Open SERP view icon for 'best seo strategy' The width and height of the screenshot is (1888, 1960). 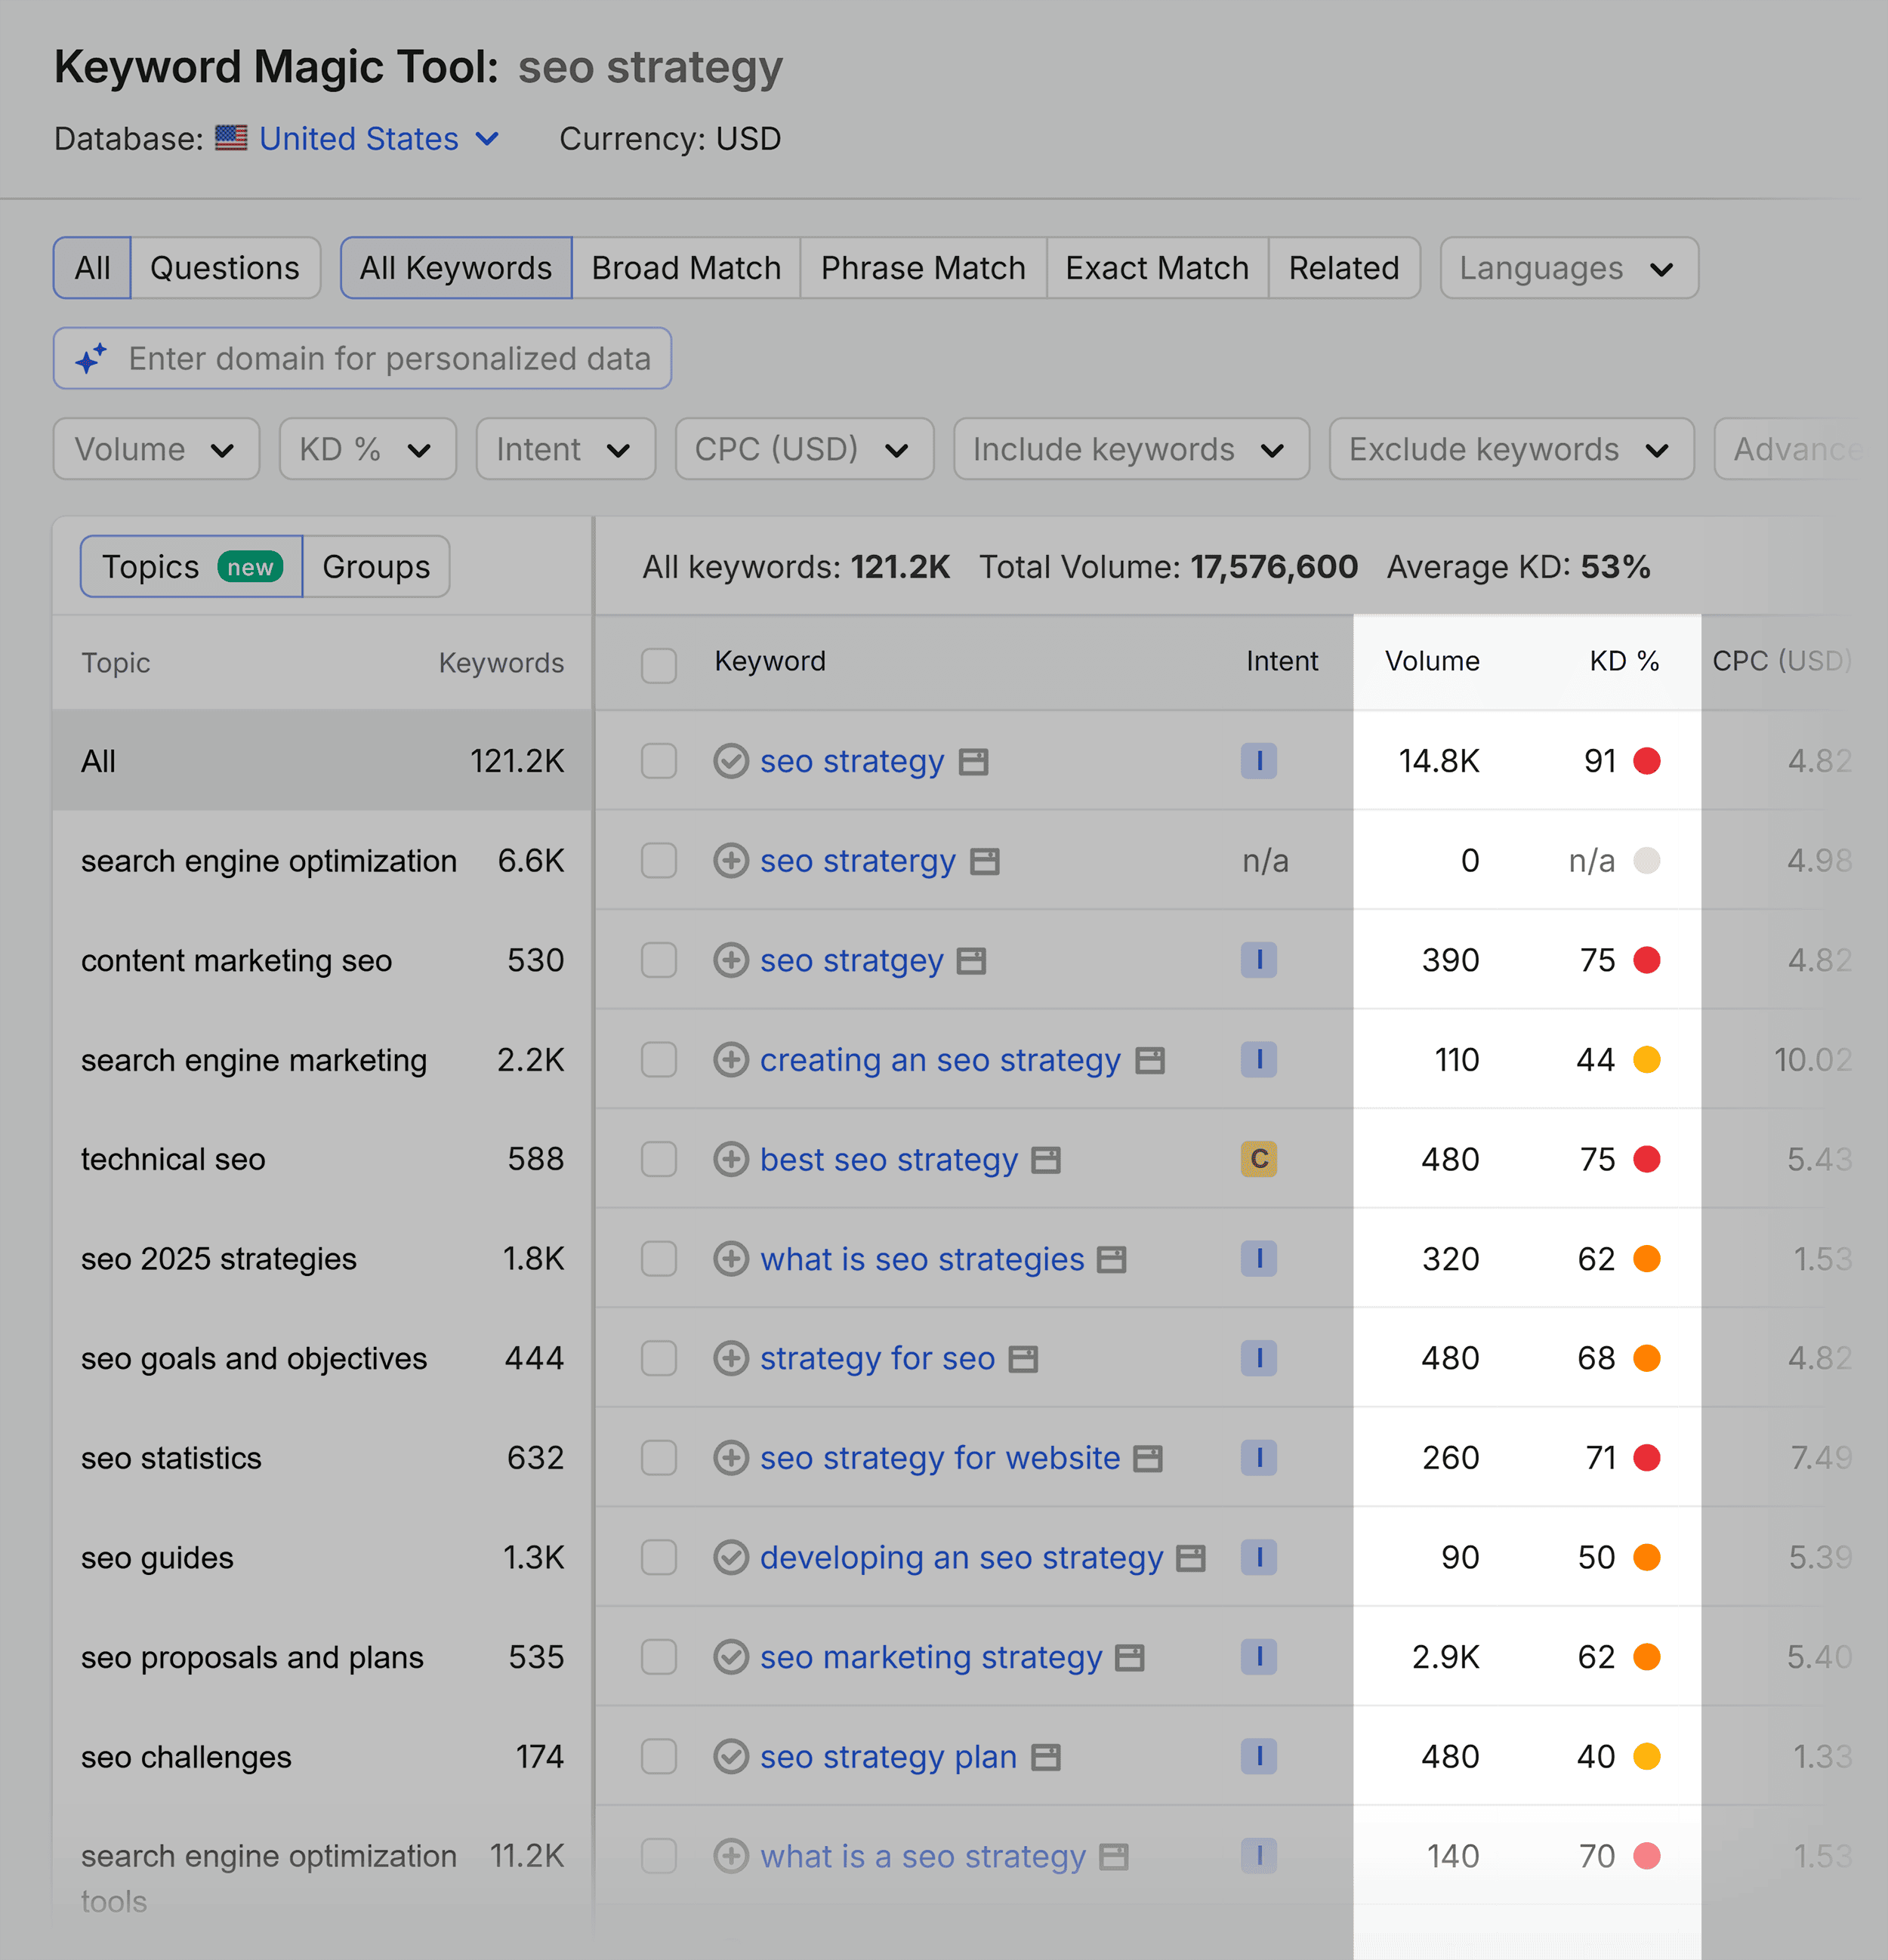(x=1046, y=1160)
